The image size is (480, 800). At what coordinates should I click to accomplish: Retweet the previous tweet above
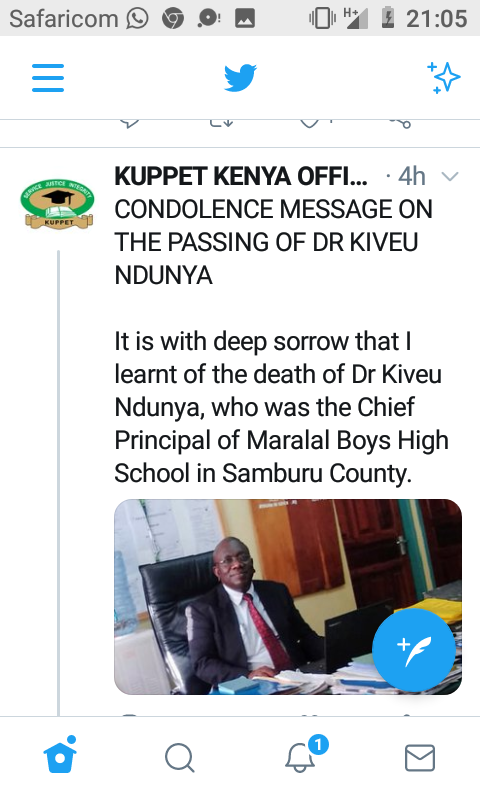pos(221,123)
